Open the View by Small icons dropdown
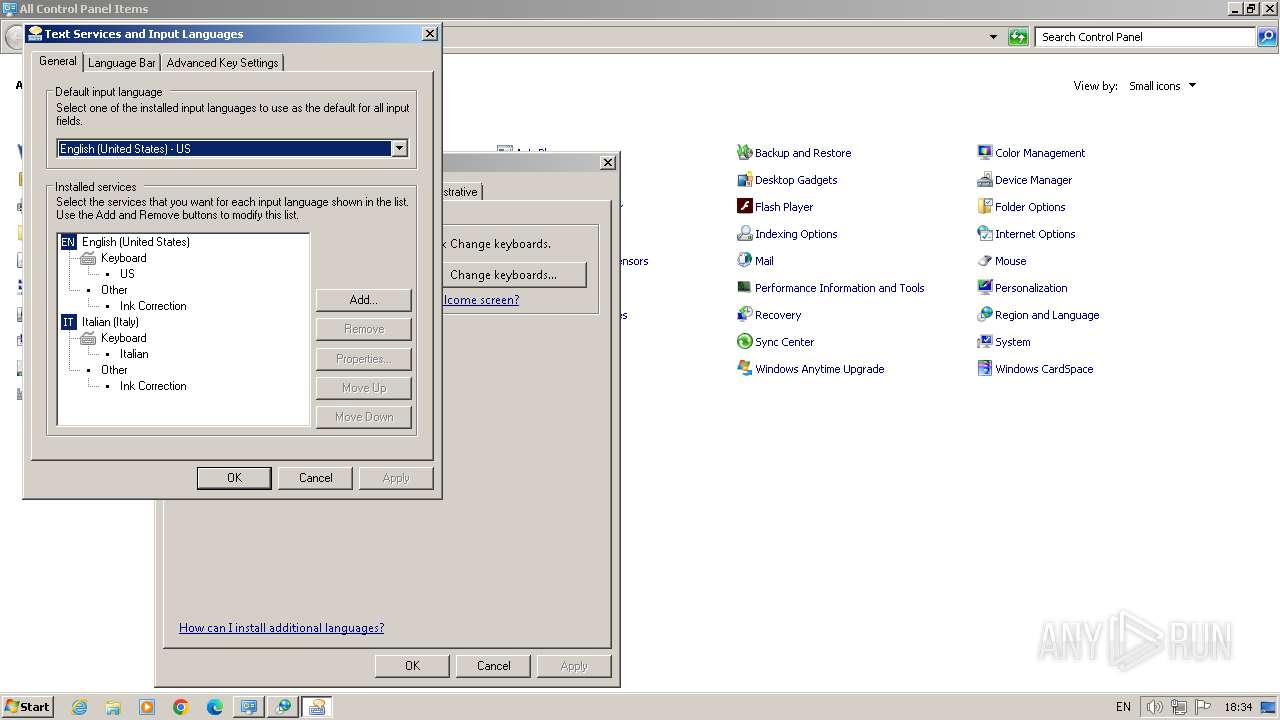1280x720 pixels. [x=1162, y=86]
